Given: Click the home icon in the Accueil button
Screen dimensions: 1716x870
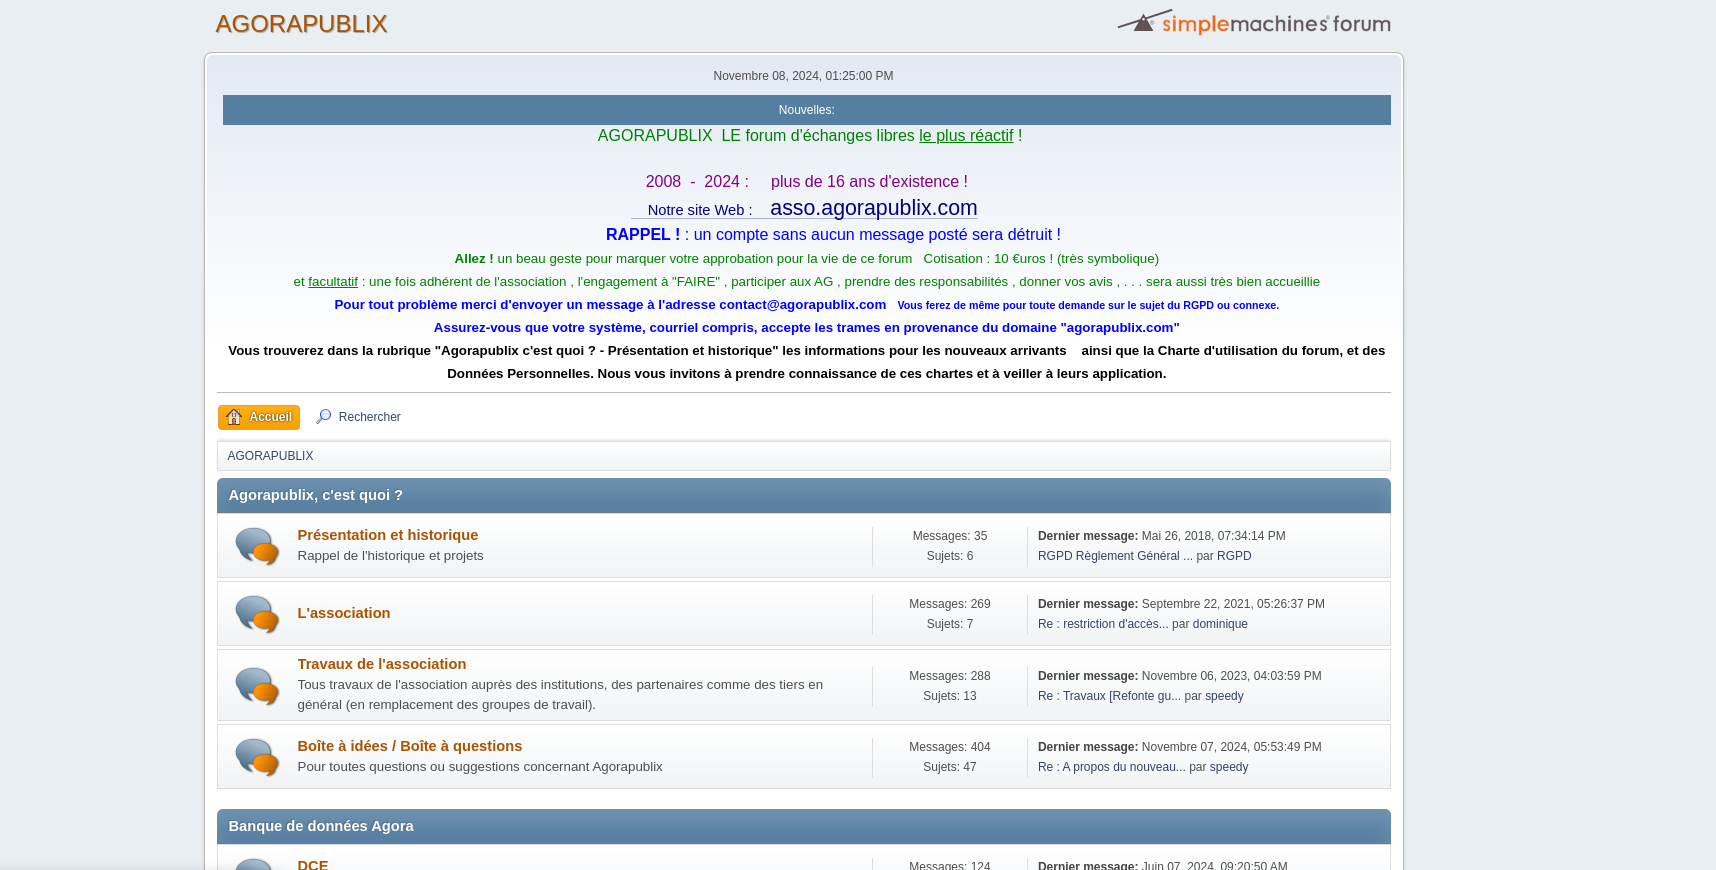Looking at the screenshot, I should (x=234, y=417).
